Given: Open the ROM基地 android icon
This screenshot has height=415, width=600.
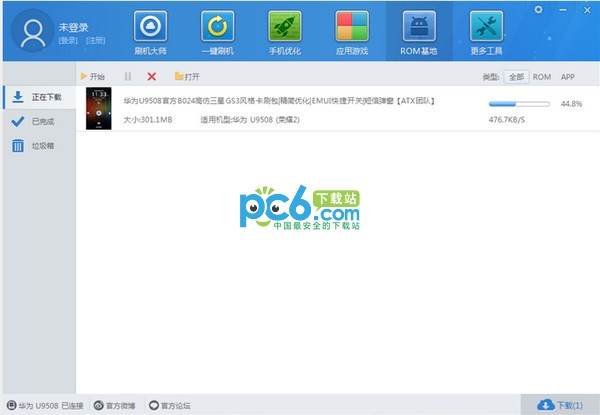Looking at the screenshot, I should pos(419,26).
